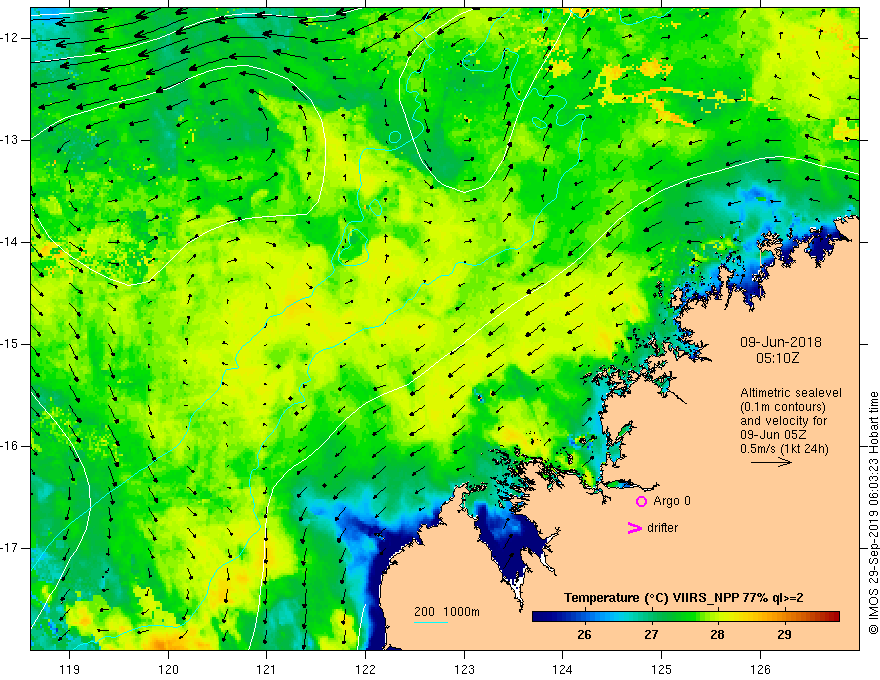This screenshot has width=880, height=680.
Task: Click the longitude label 124
Action: click(562, 669)
